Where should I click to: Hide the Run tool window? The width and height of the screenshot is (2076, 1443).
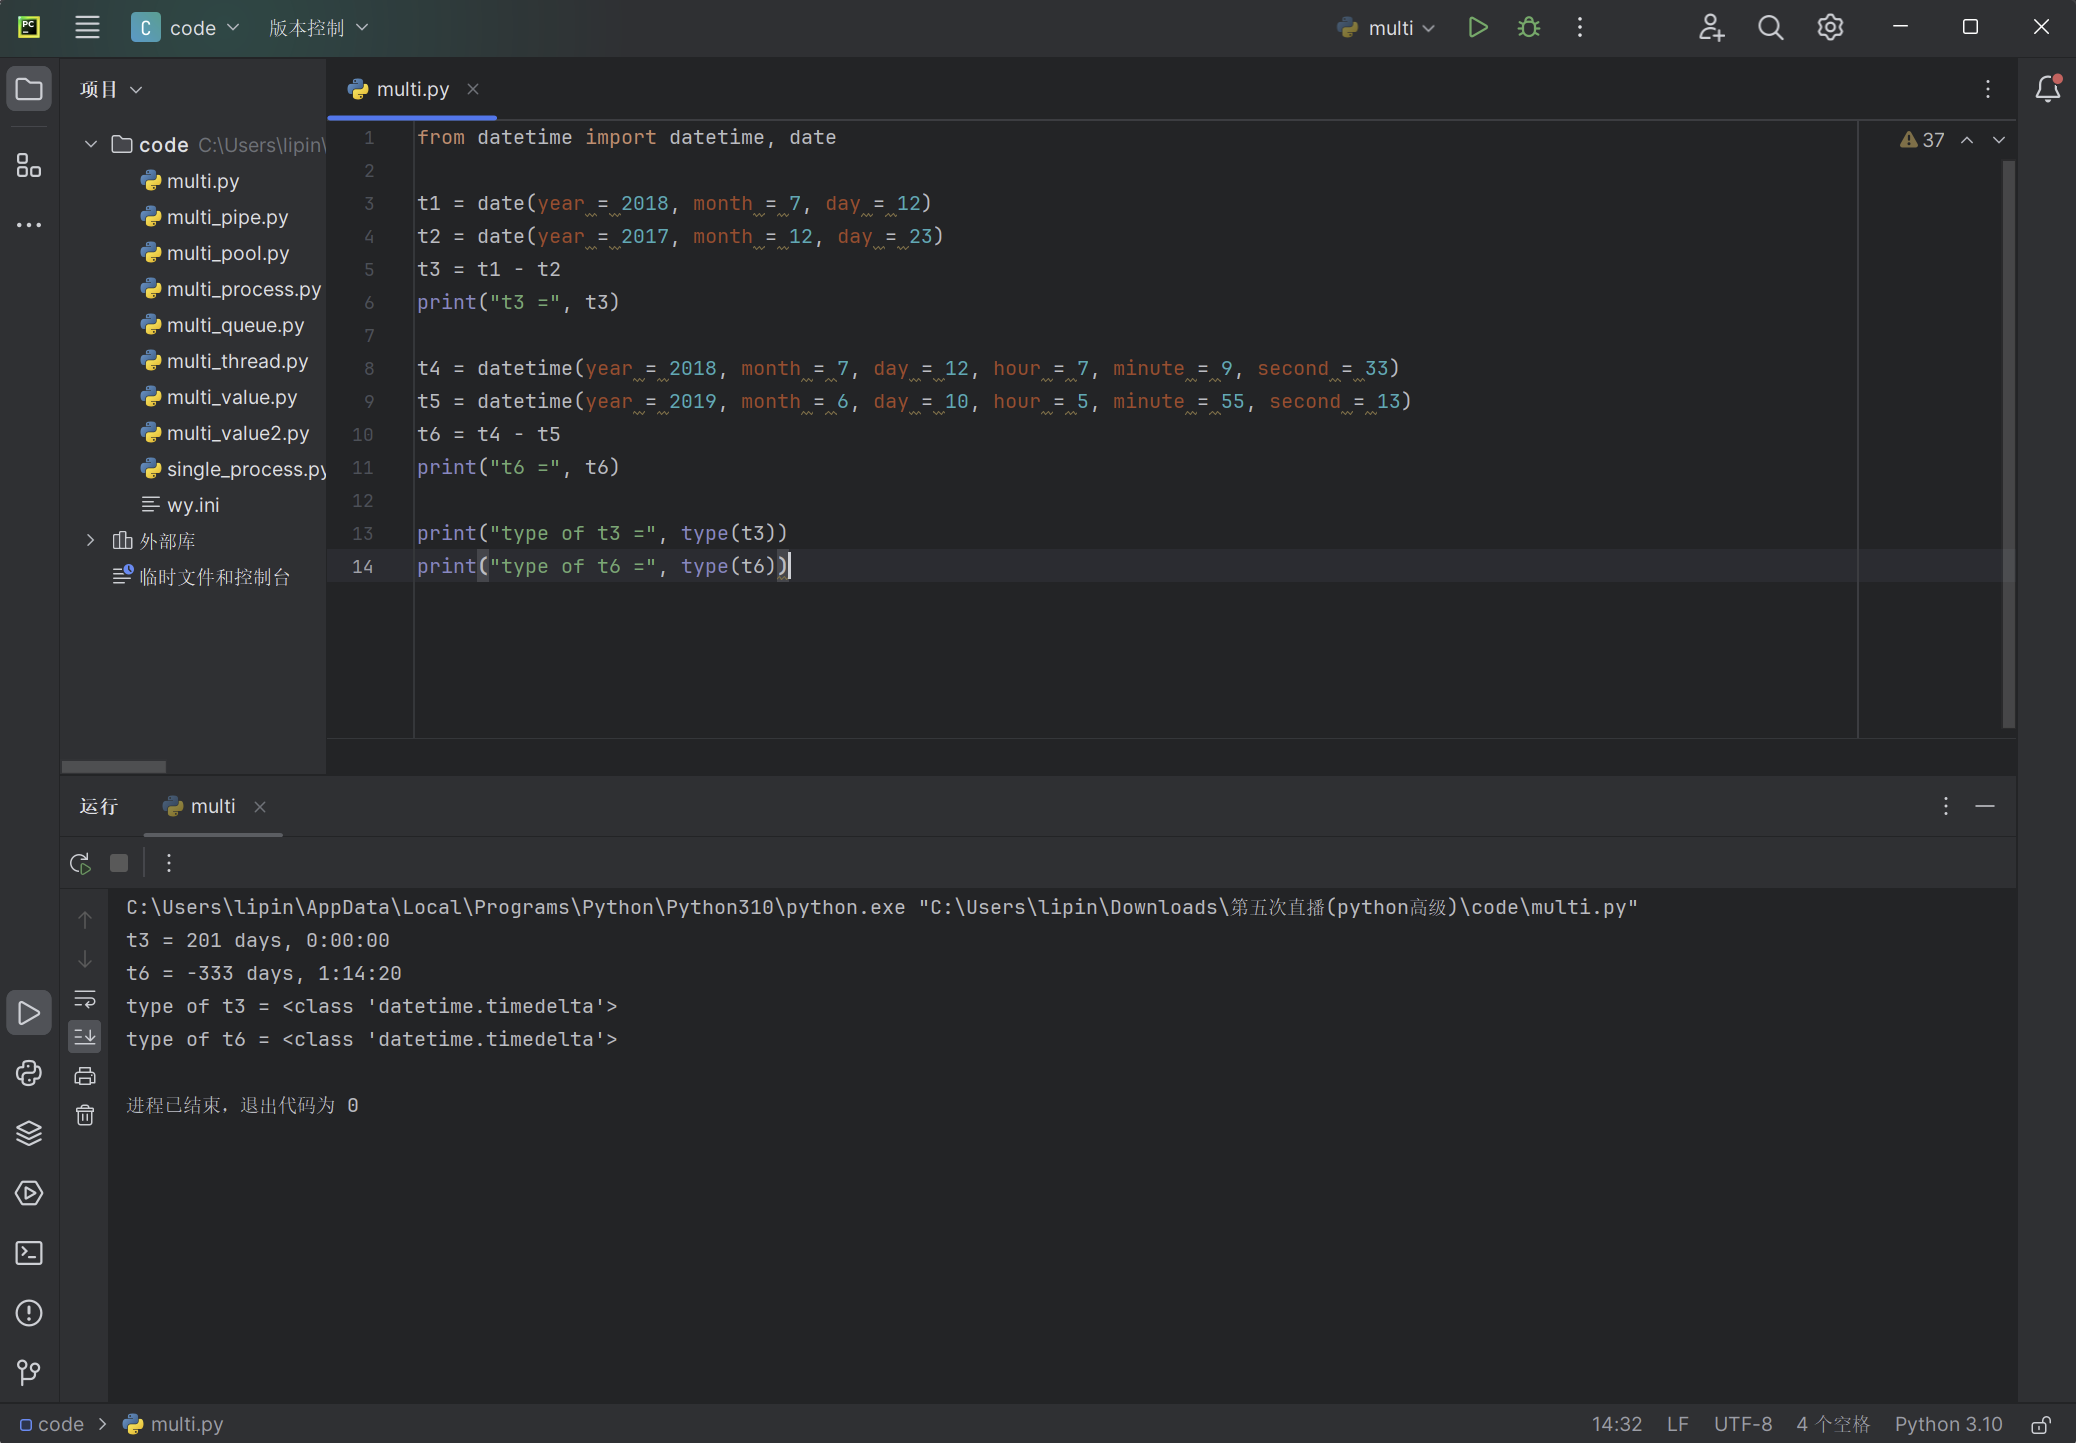pyautogui.click(x=1985, y=806)
